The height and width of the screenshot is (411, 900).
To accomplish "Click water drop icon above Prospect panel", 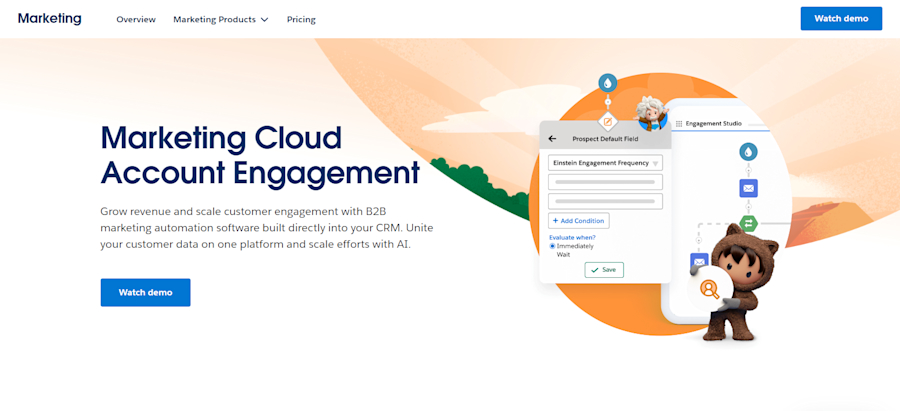I will coord(607,83).
